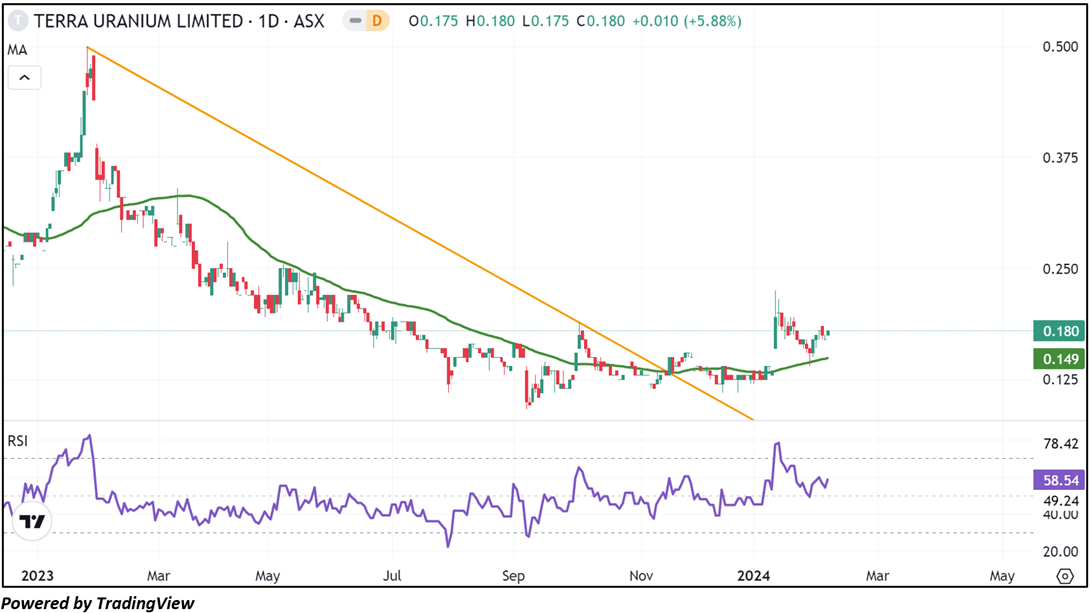Open chart settings hexagon icon
The height and width of the screenshot is (613, 1090).
click(1065, 576)
